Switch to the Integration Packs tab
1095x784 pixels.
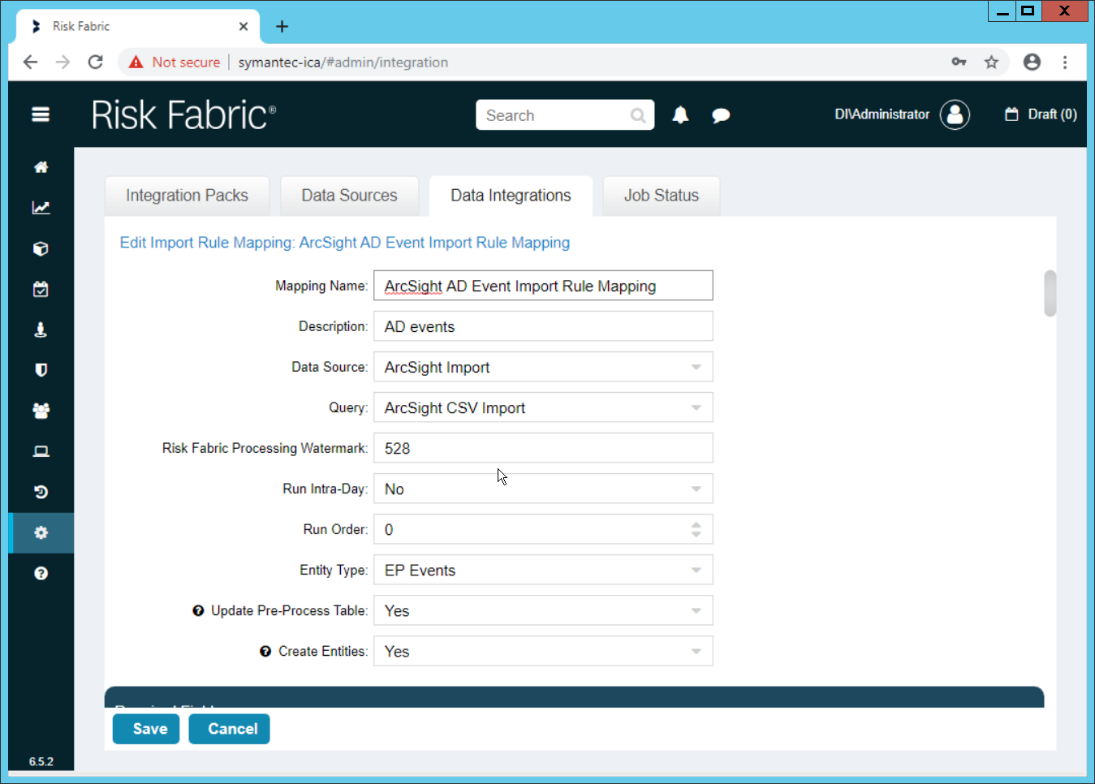[x=187, y=196]
